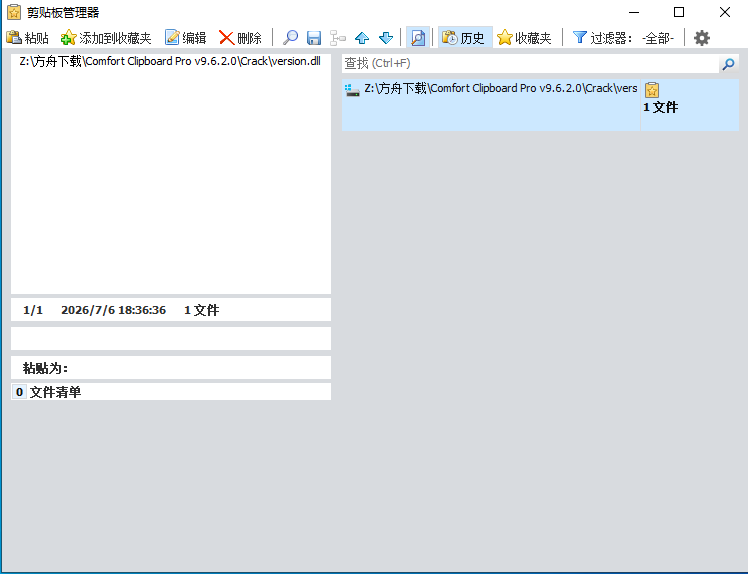This screenshot has height=574, width=748.
Task: Open the 编辑 (Edit) tool
Action: (x=185, y=38)
